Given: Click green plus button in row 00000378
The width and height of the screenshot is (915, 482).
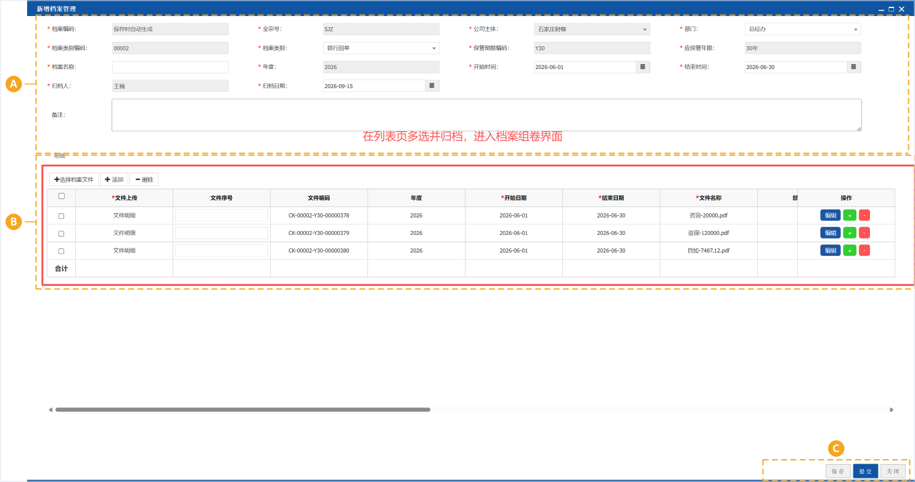Looking at the screenshot, I should tap(850, 215).
